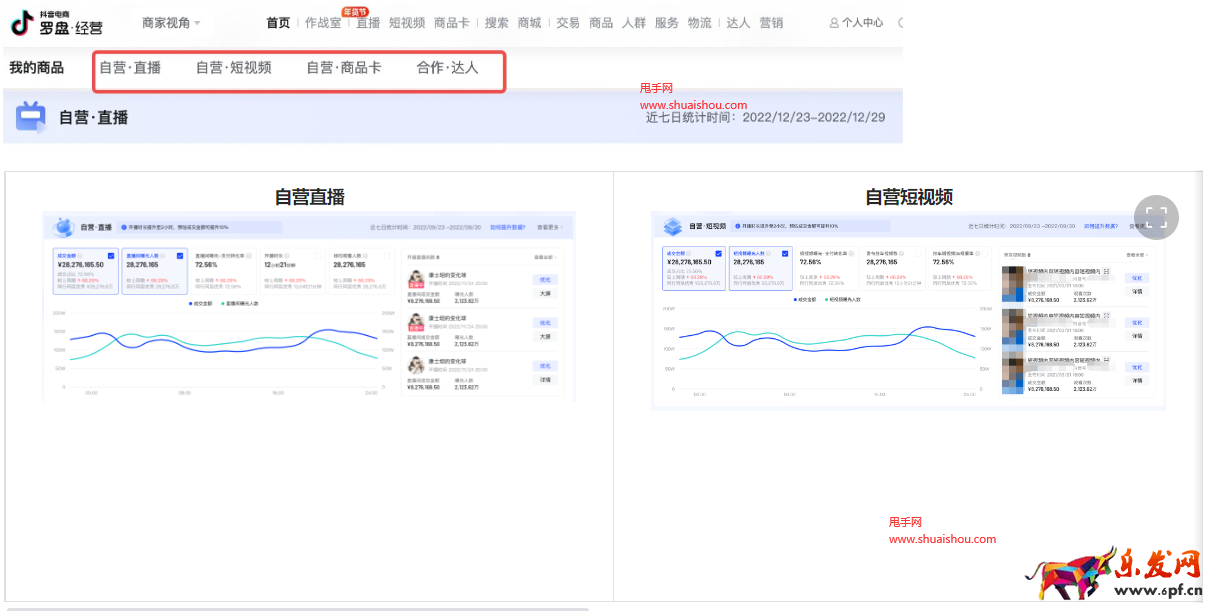Open first video thumbnail in 自营短视频 list

tap(1012, 283)
